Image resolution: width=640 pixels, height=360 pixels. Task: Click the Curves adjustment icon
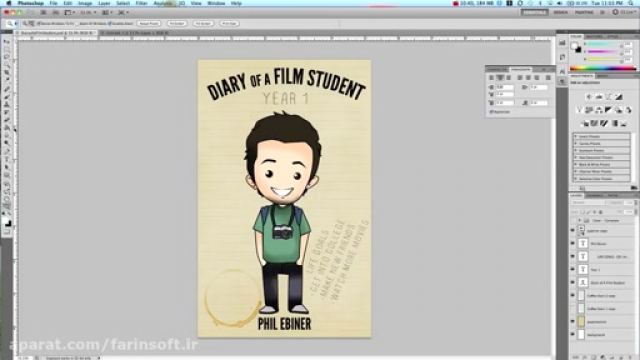[609, 97]
